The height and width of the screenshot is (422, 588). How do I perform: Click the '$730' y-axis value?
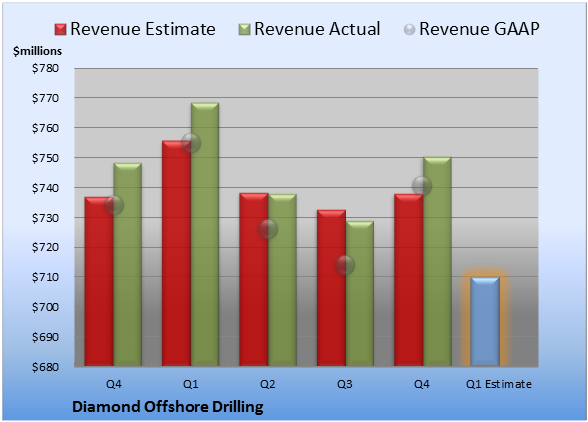coord(45,218)
